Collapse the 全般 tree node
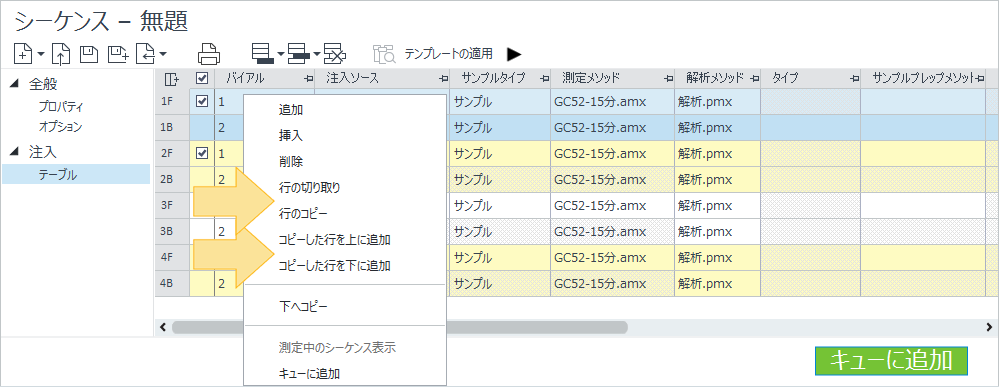This screenshot has width=999, height=387. 15,84
